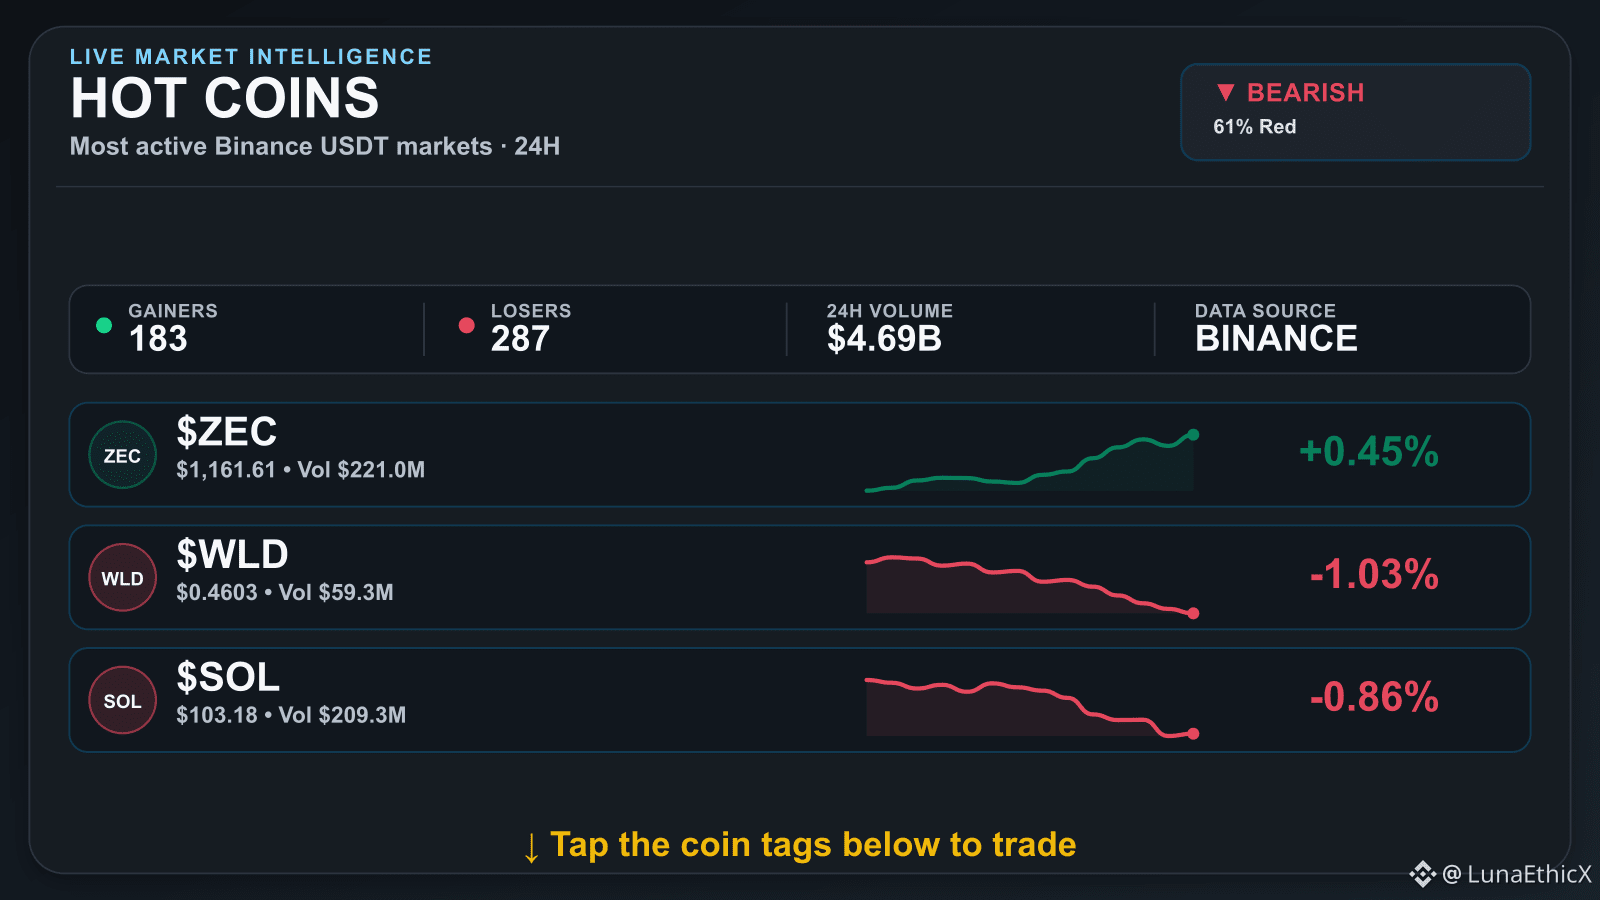The image size is (1600, 900).
Task: Click the yellow down arrow before Tap text
Action: (531, 847)
